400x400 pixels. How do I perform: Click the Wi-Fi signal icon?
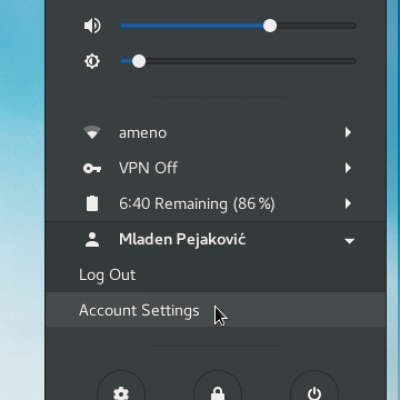click(92, 132)
